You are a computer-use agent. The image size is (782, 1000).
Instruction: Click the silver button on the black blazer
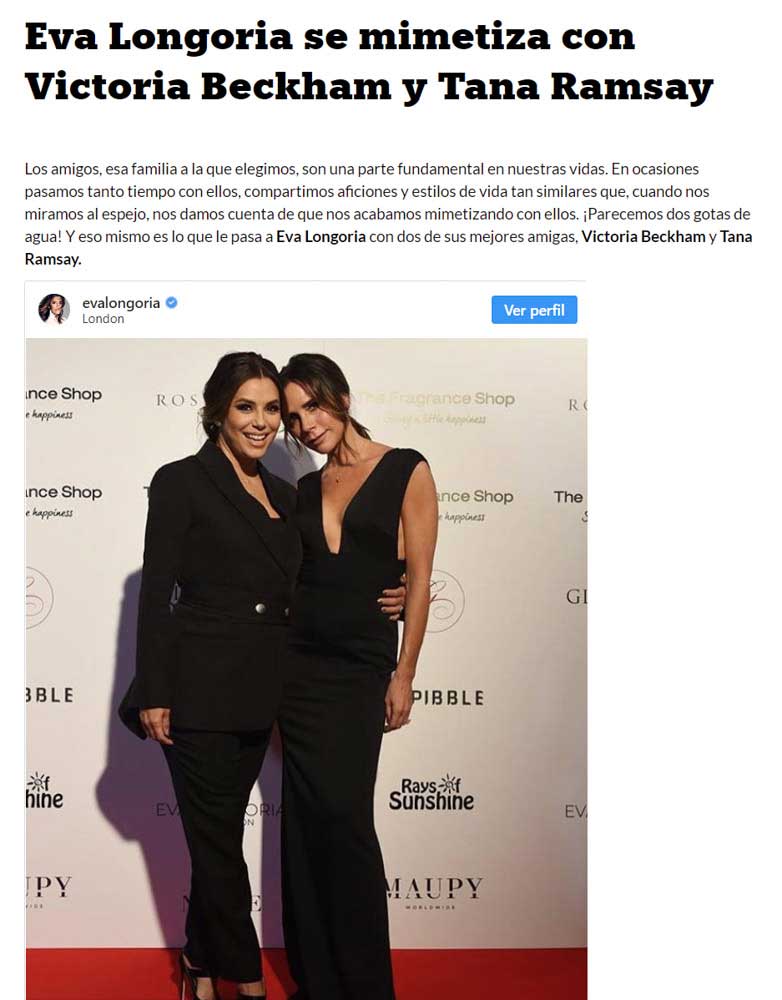click(260, 608)
